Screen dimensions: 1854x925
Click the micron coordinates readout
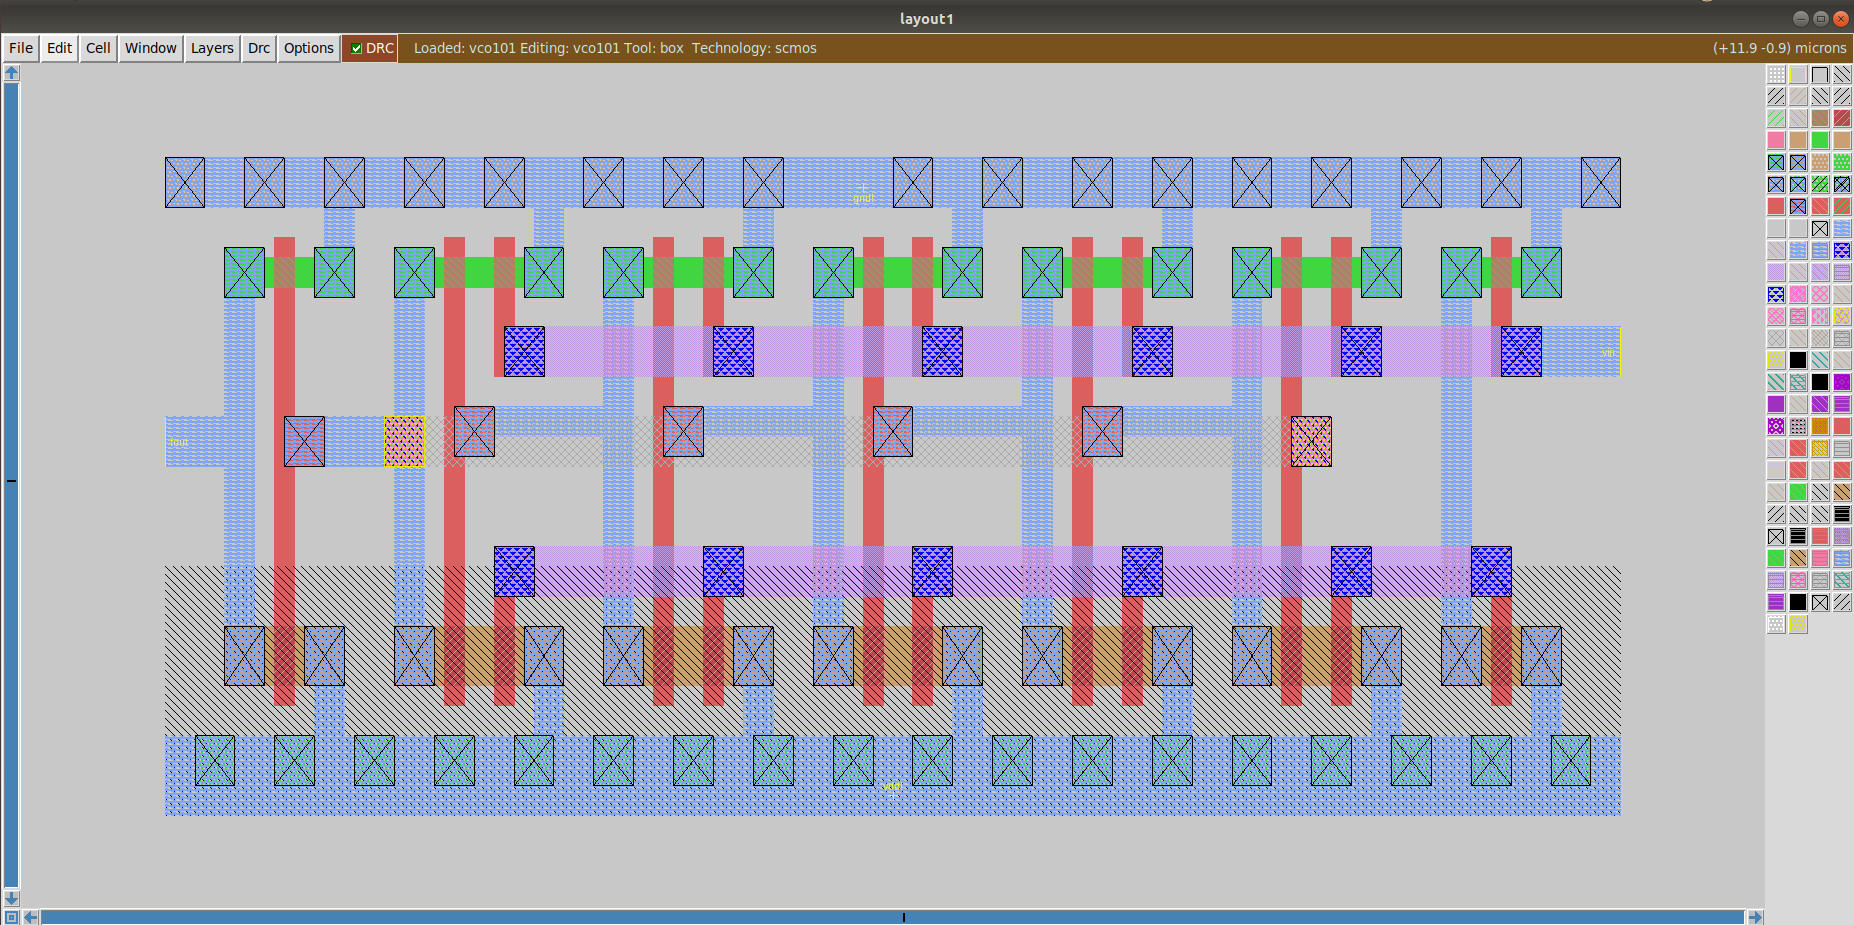pos(1779,48)
